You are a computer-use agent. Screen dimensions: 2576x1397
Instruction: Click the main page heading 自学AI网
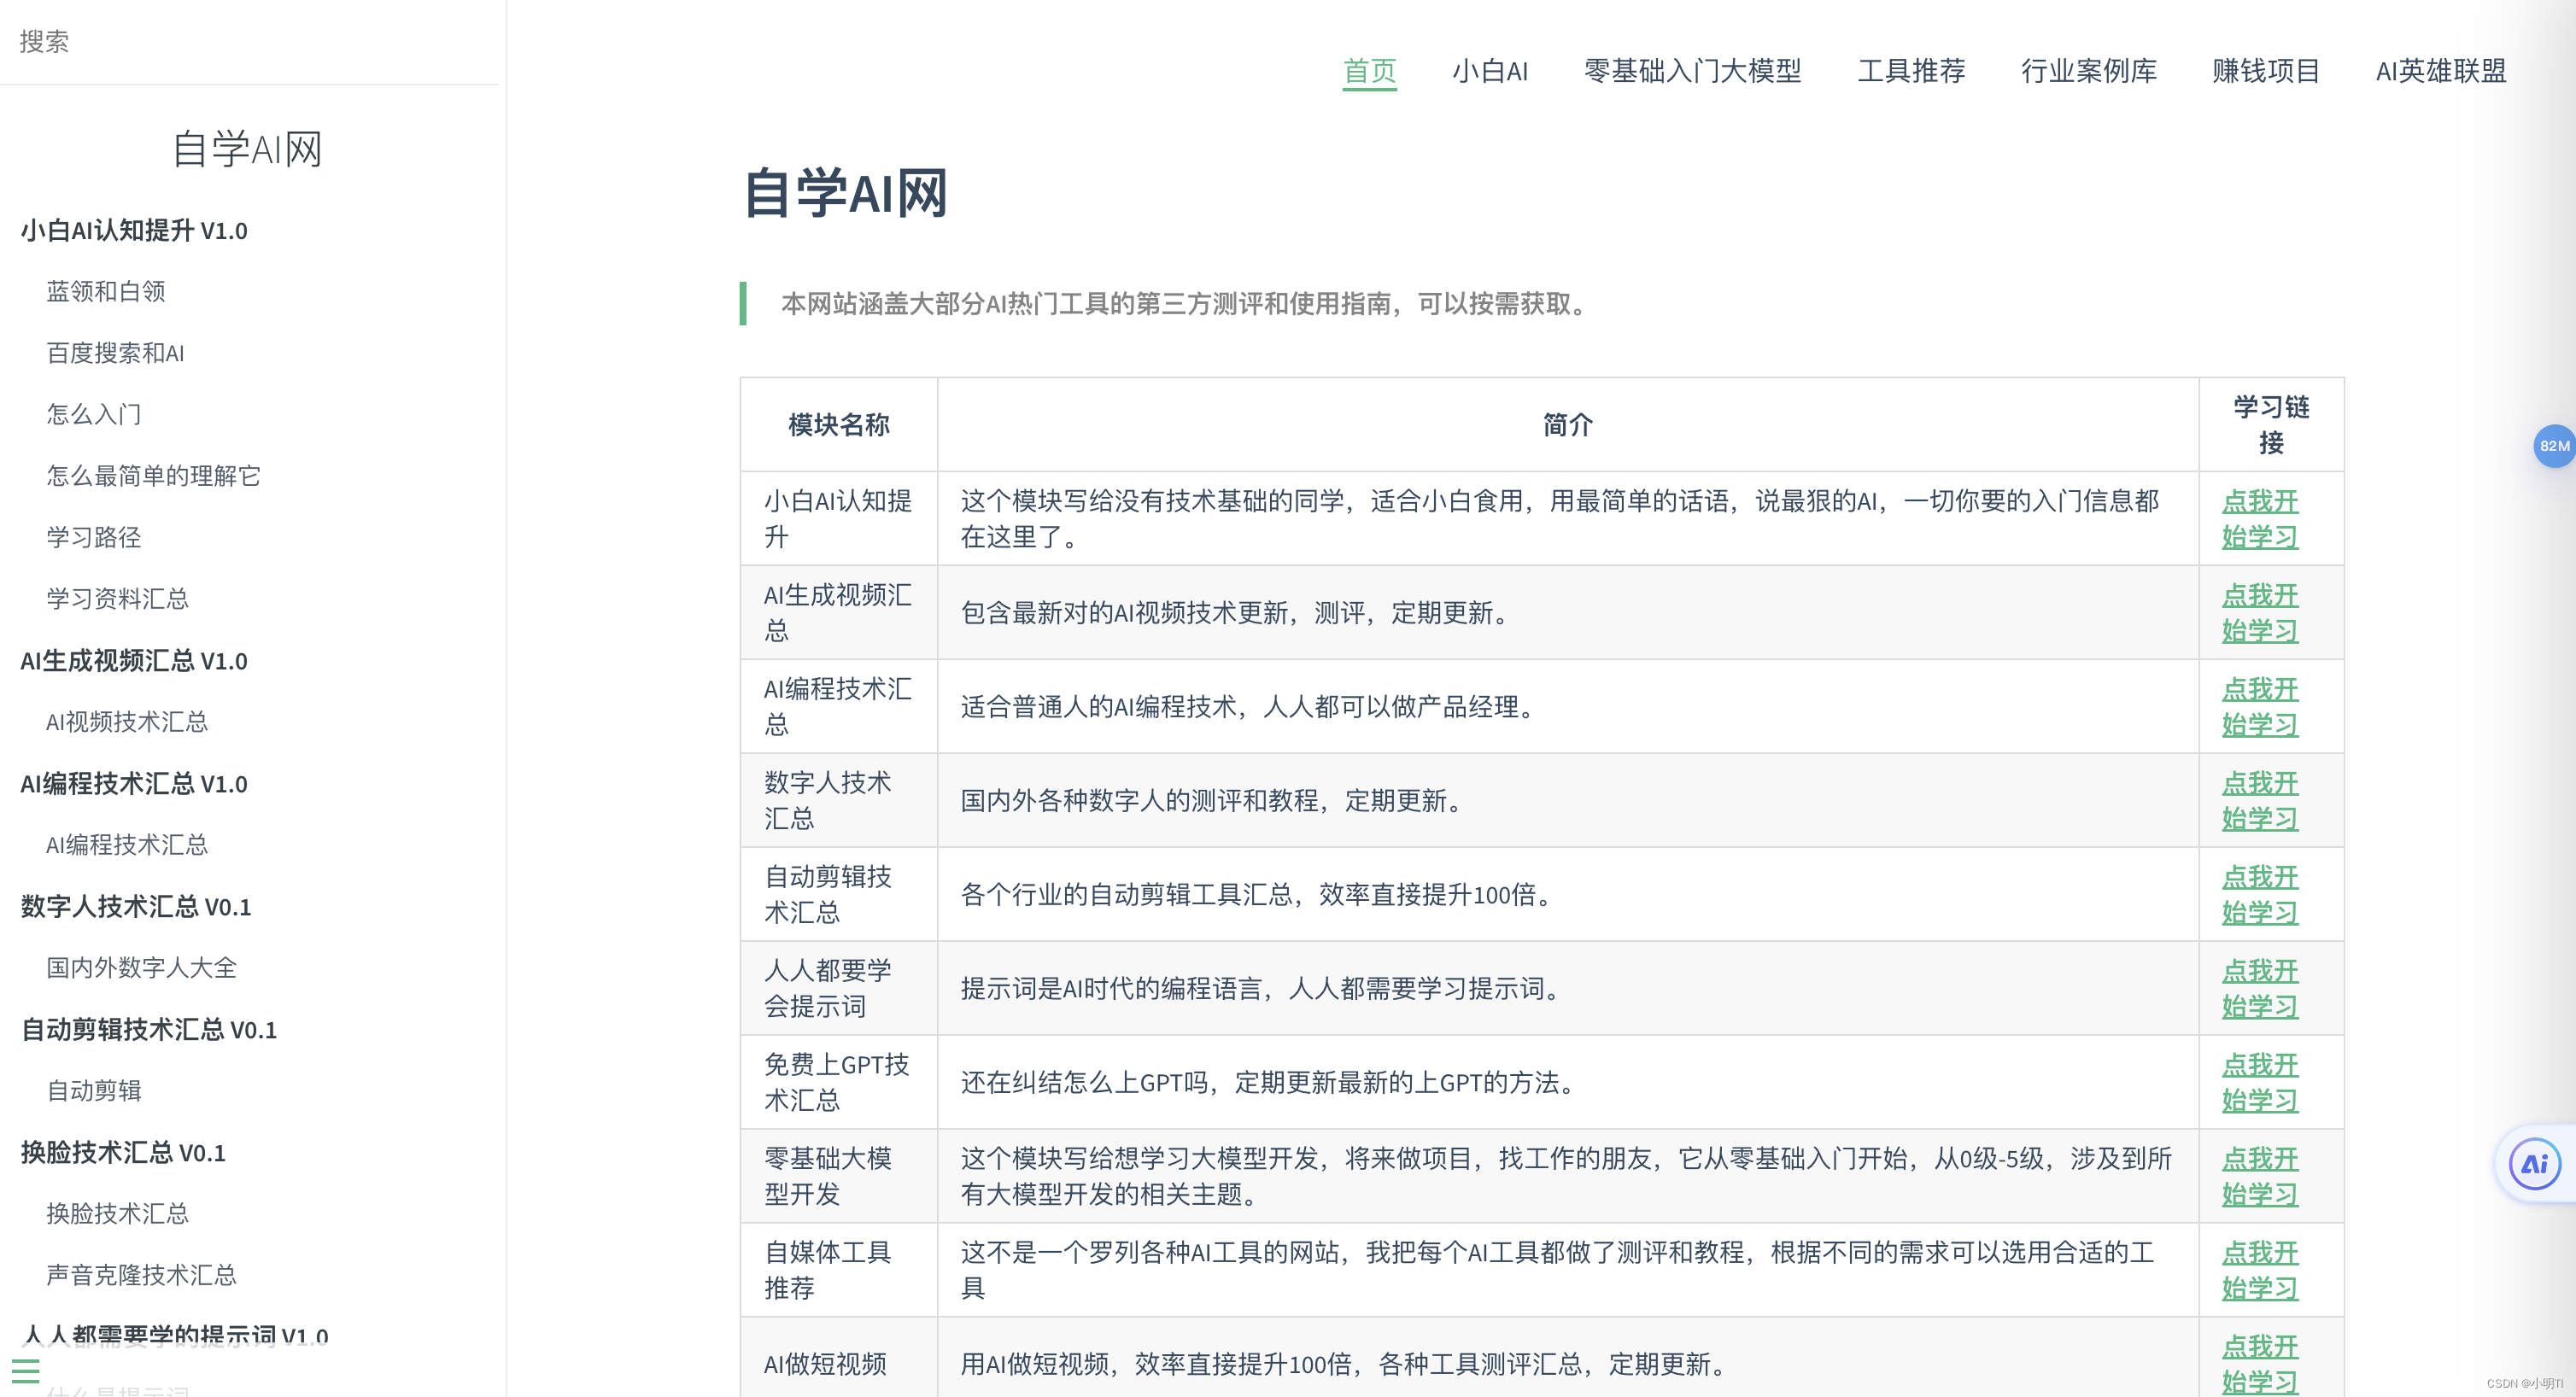tap(845, 192)
